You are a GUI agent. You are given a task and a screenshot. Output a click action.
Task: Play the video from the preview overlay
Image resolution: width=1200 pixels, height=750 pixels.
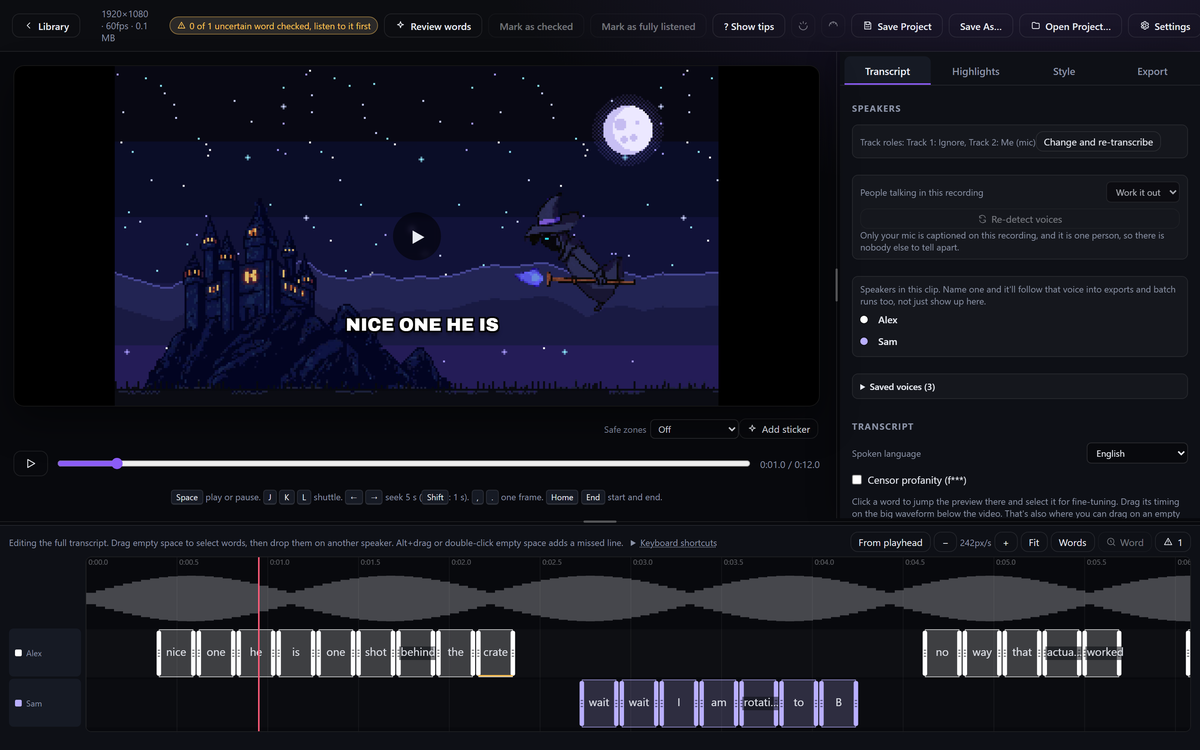416,237
